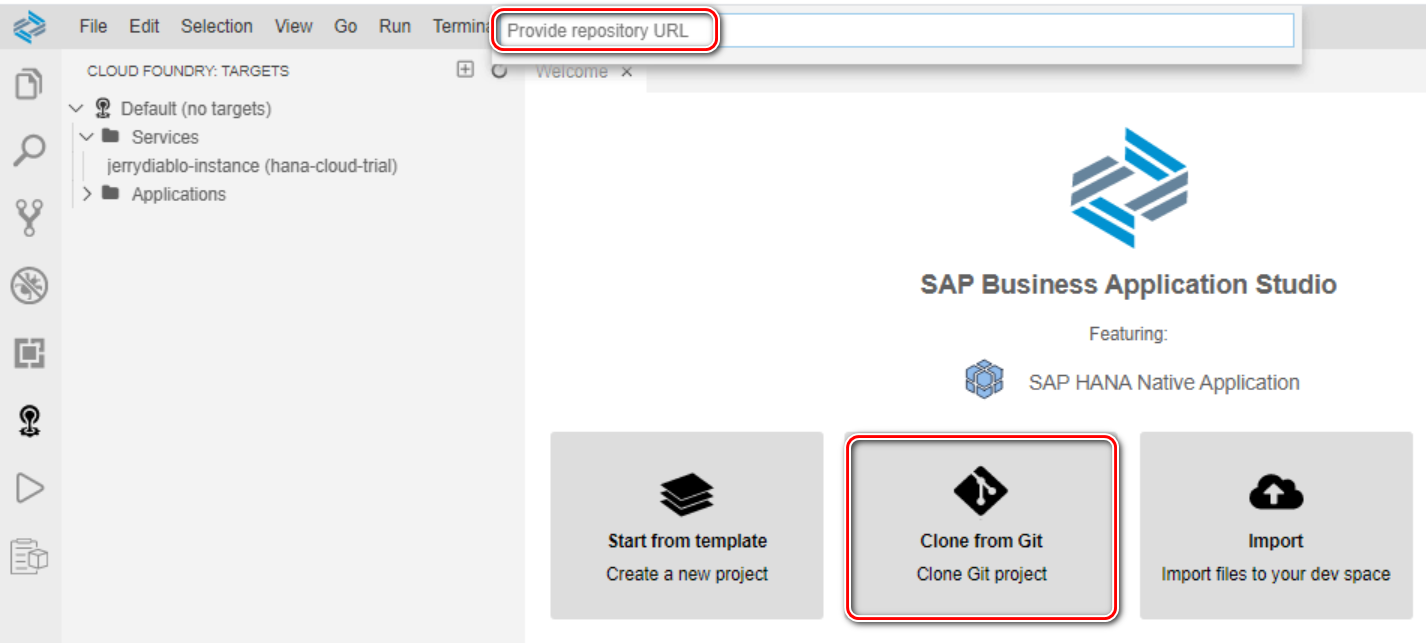Open the Edit menu

[x=144, y=27]
